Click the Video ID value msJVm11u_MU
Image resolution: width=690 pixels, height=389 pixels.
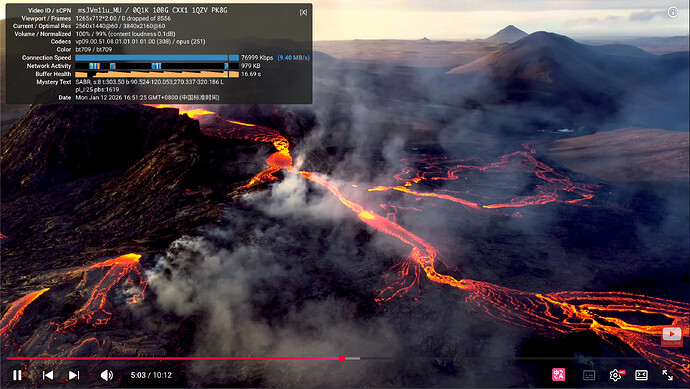pos(99,10)
